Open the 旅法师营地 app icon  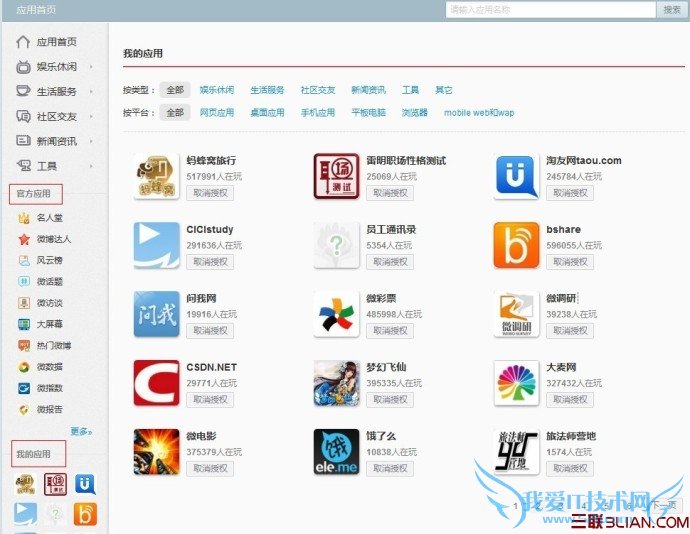pyautogui.click(x=517, y=452)
